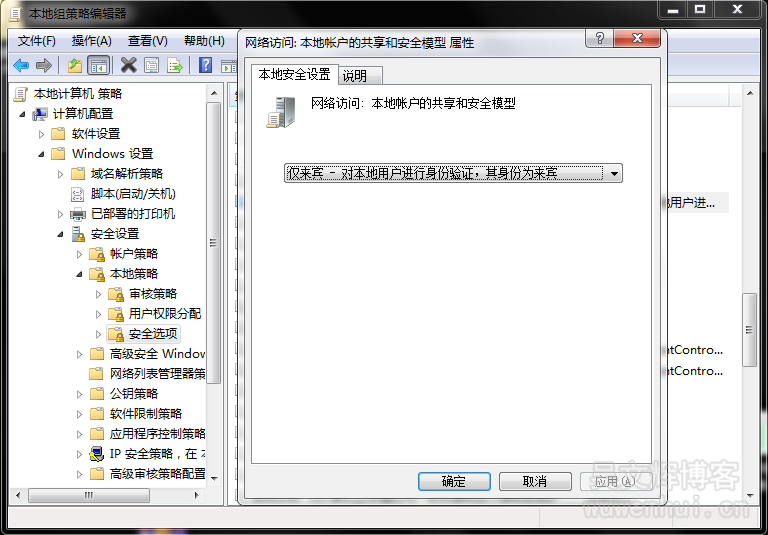
Task: Click the gray Forward arrow in toolbar
Action: (43, 65)
